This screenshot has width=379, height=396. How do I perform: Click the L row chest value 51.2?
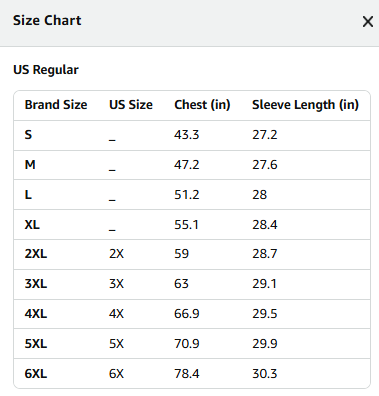coord(187,195)
